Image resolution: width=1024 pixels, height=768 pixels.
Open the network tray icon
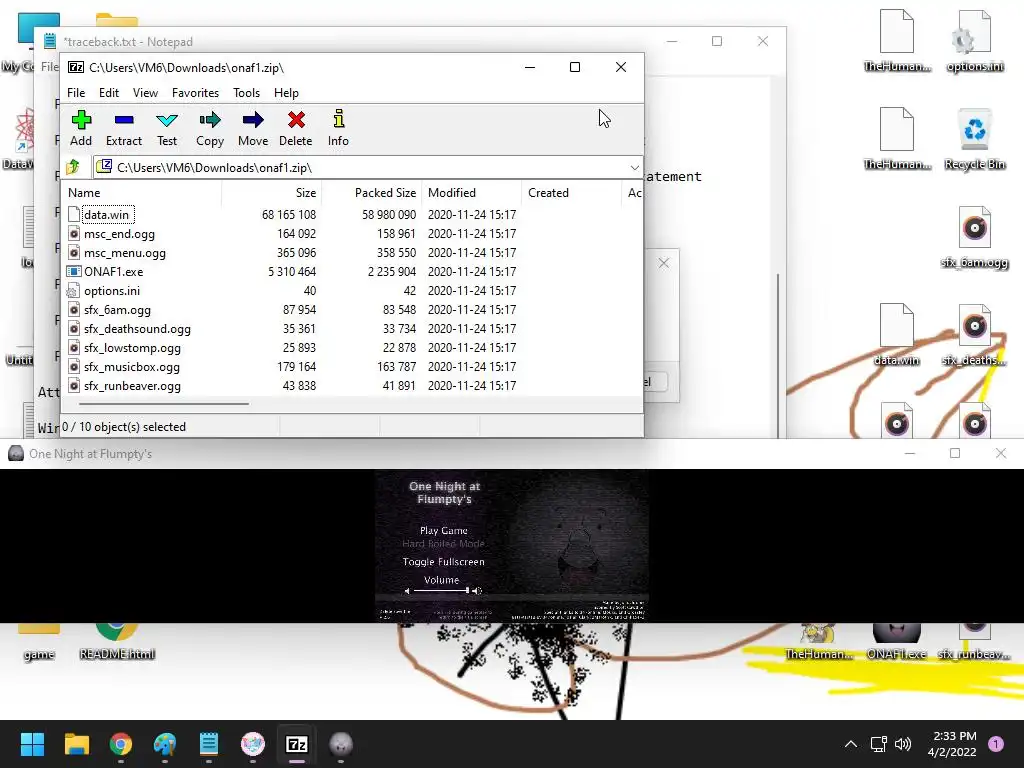[x=878, y=744]
